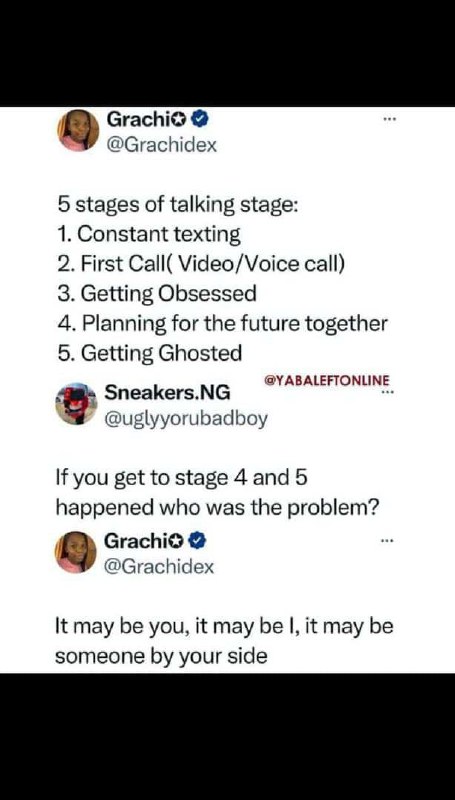Visit @Grachidex handle above 'It may be you'
This screenshot has width=455, height=800.
(159, 566)
